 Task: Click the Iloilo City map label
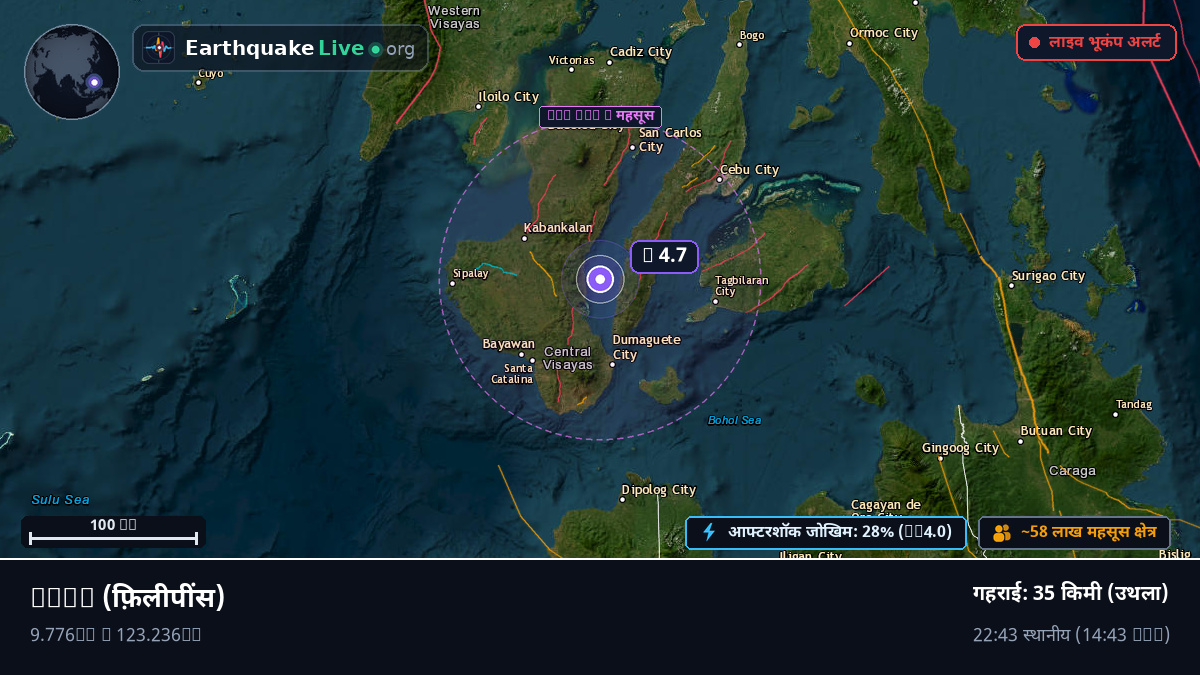[x=508, y=97]
